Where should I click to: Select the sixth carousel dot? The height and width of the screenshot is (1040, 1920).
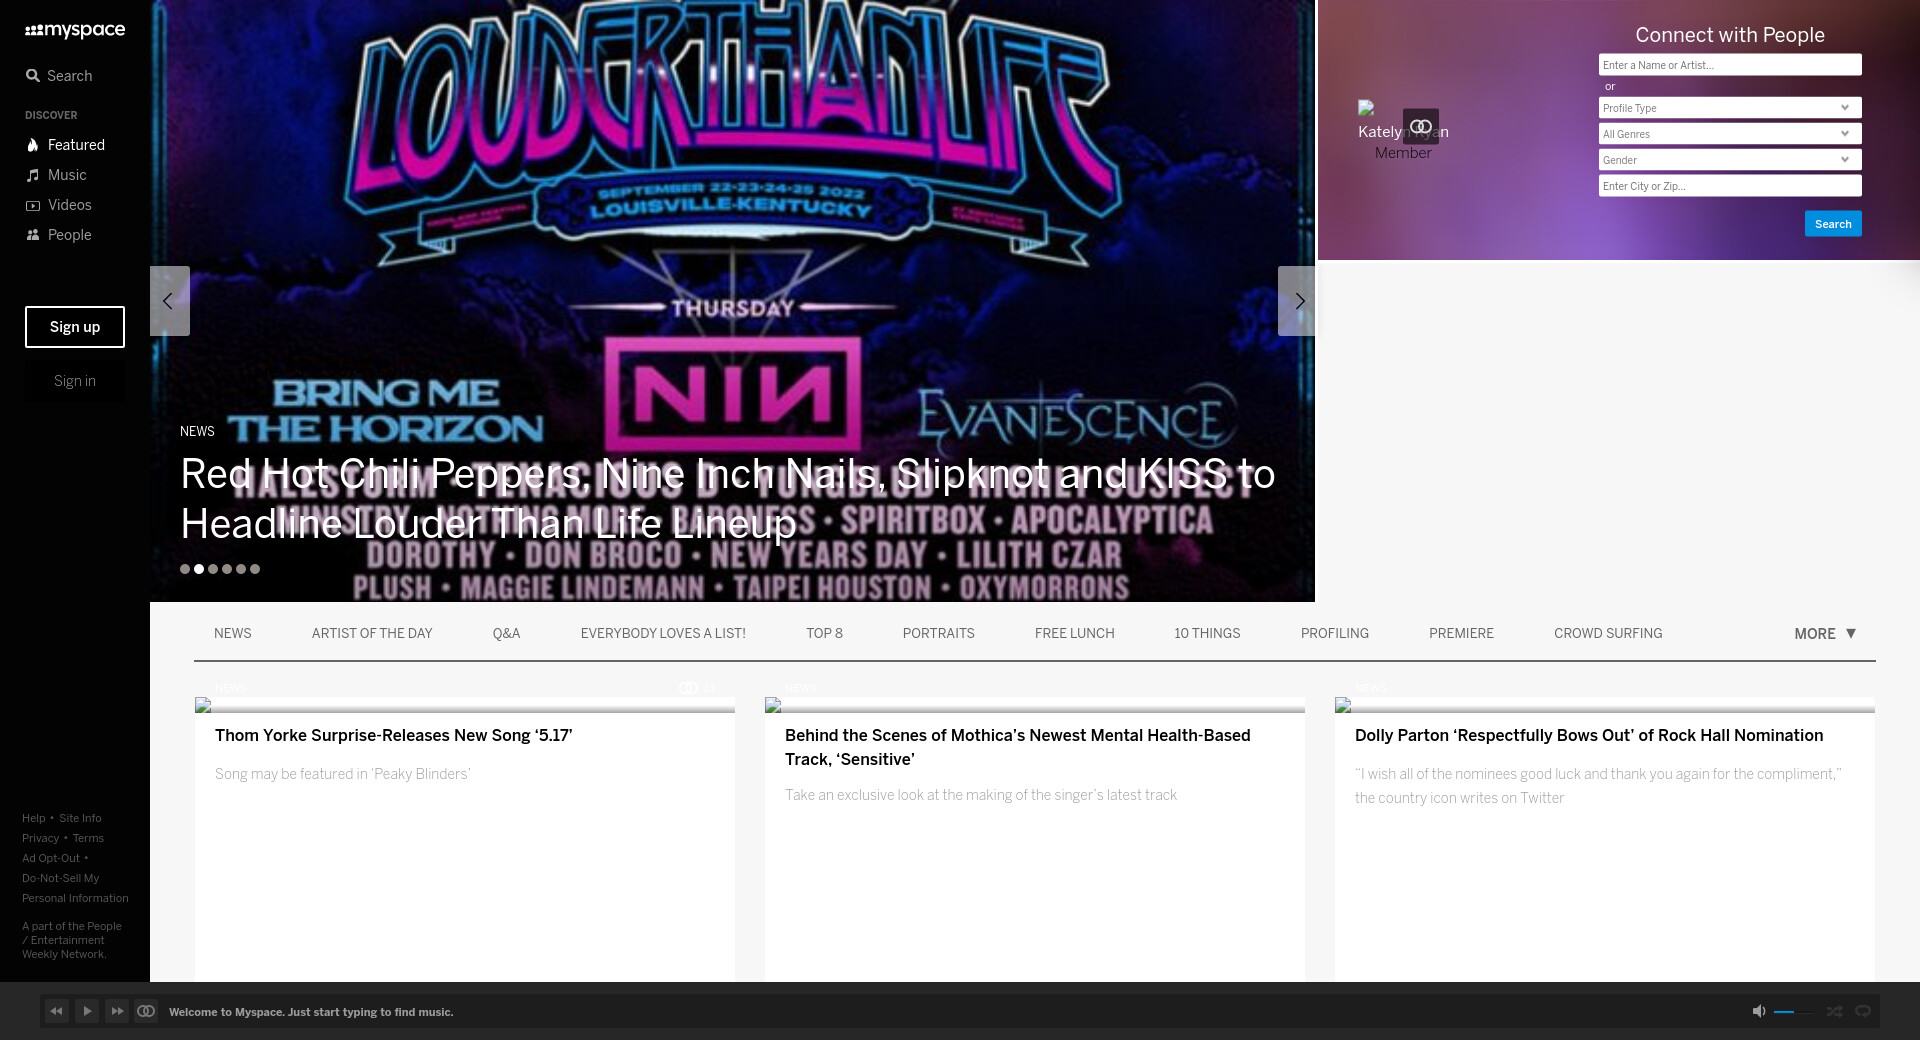coord(255,569)
